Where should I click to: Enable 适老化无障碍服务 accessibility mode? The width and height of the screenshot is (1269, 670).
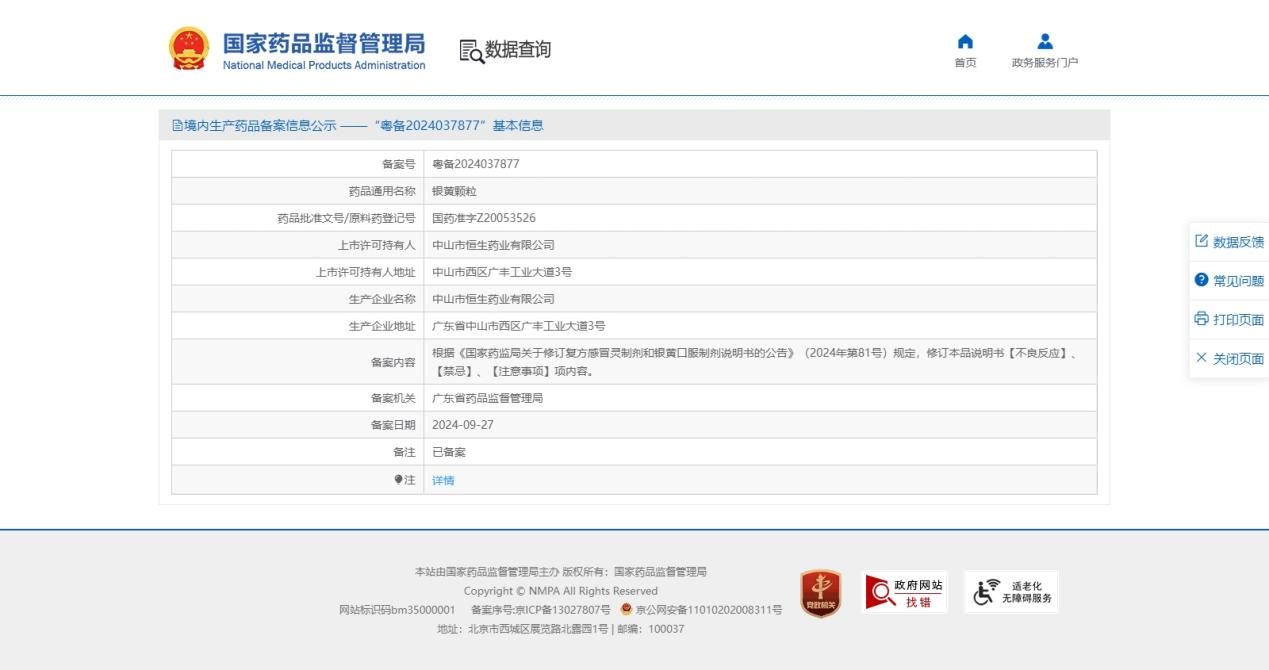click(1010, 592)
